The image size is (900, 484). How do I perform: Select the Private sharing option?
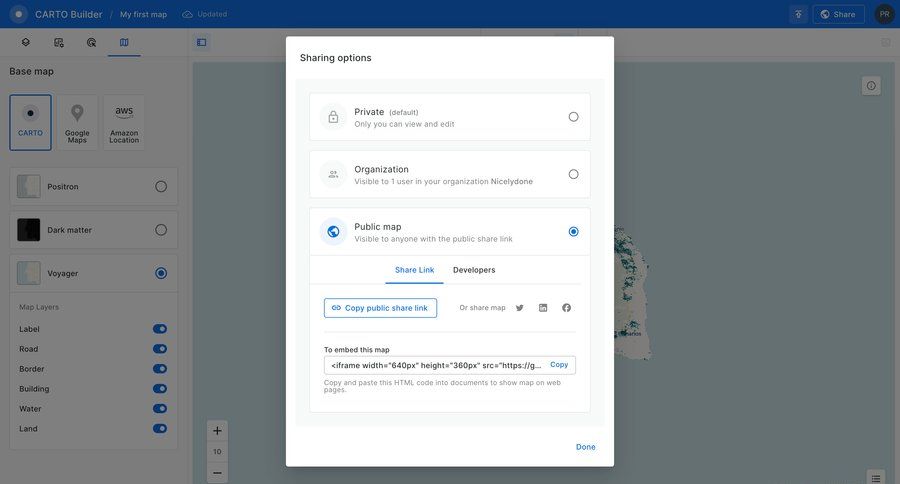coord(449,117)
